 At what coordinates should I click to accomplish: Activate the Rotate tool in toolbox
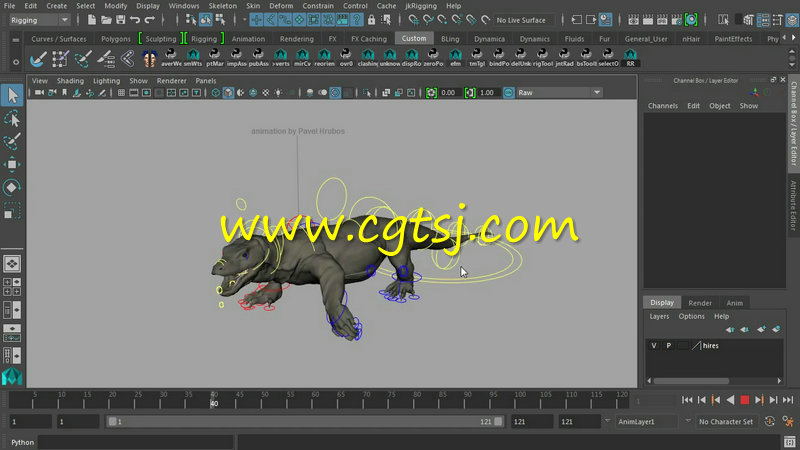coord(12,187)
